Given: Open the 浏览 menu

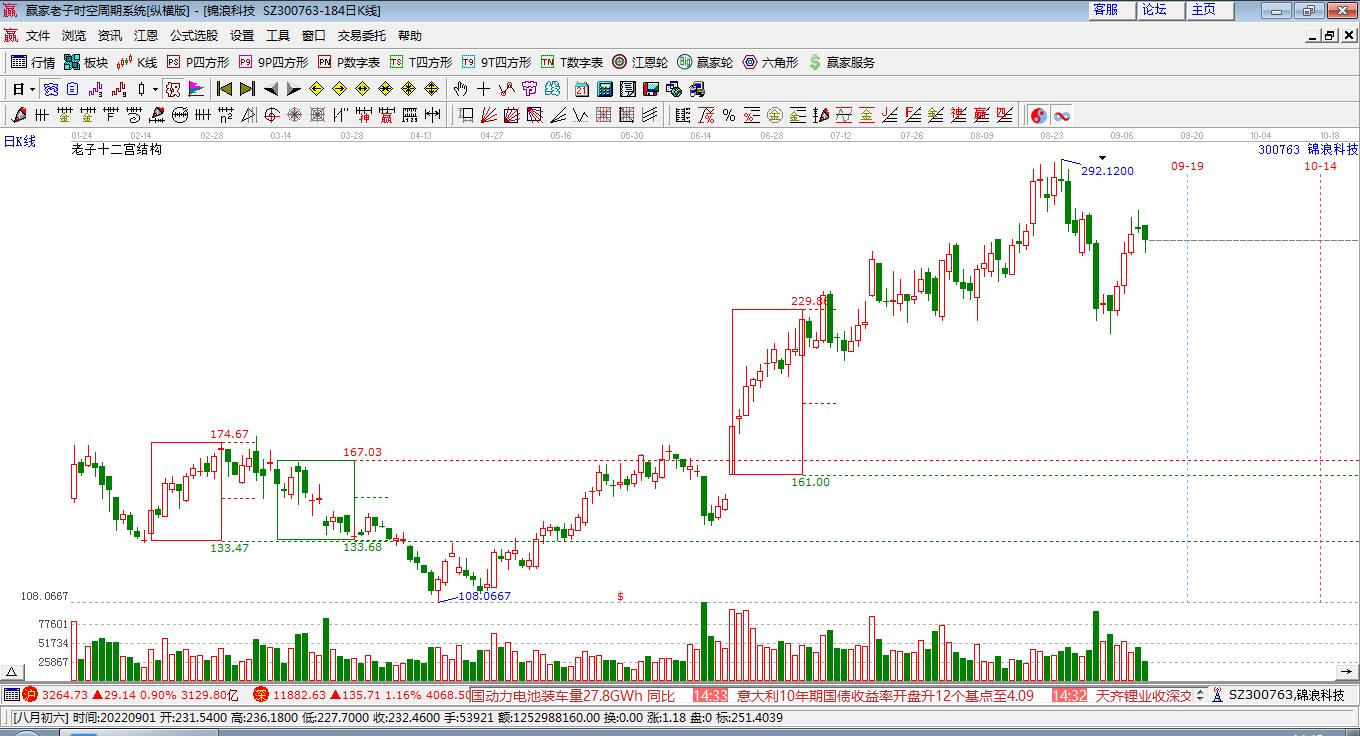Looking at the screenshot, I should [x=74, y=35].
